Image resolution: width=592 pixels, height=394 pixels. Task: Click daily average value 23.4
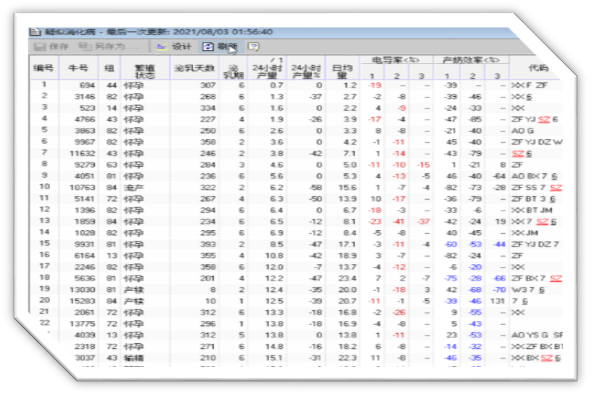coord(348,278)
